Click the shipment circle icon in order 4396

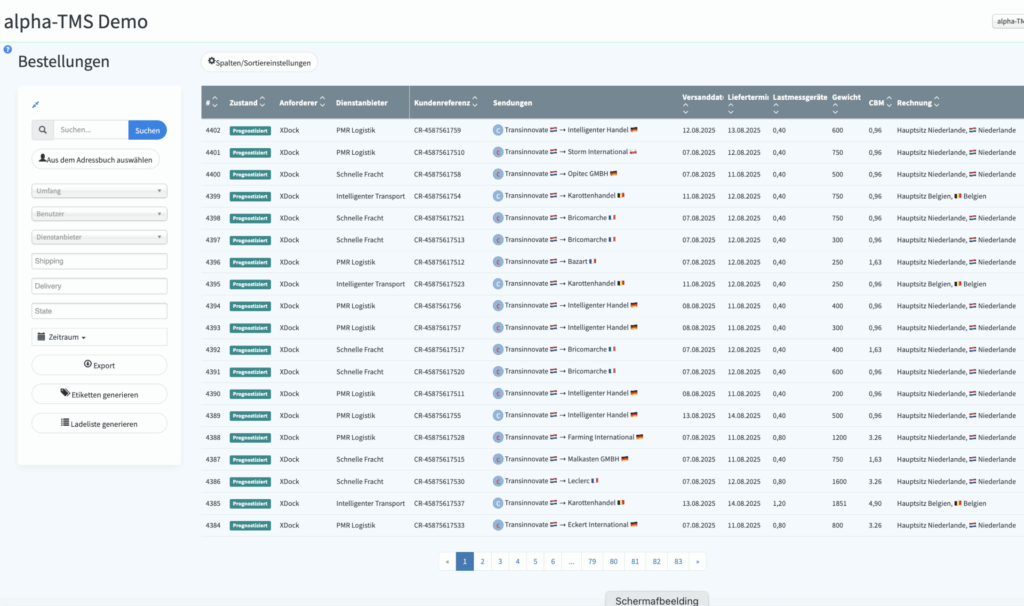click(x=498, y=262)
